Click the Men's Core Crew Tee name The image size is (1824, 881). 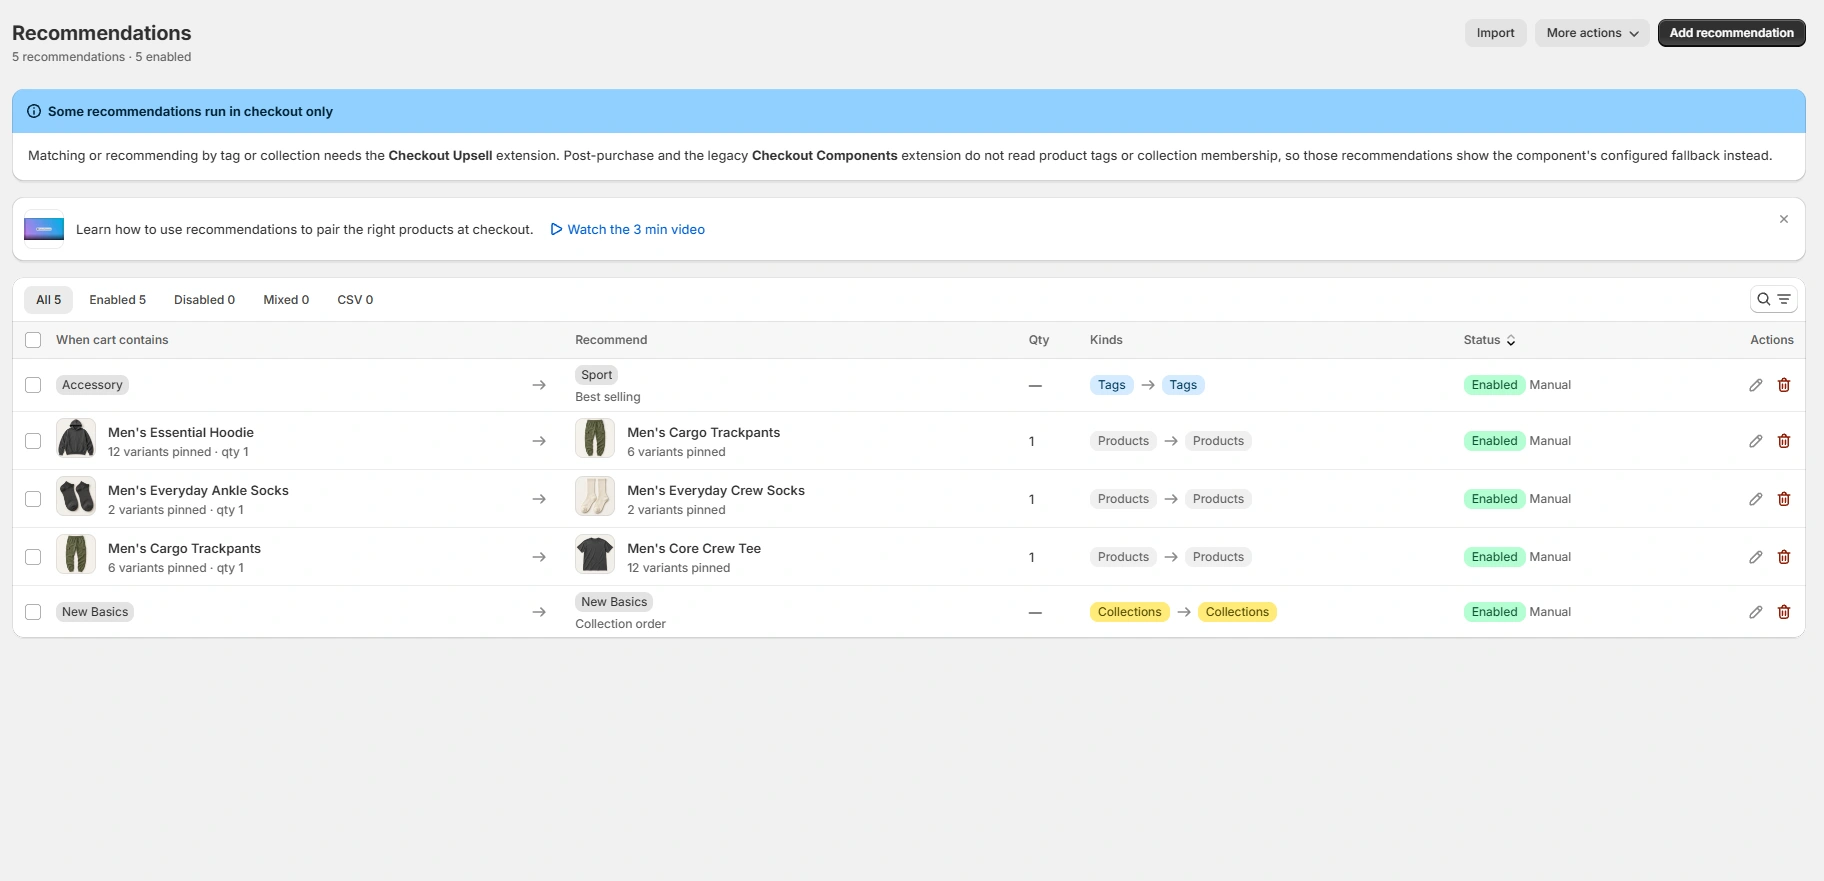tap(693, 549)
